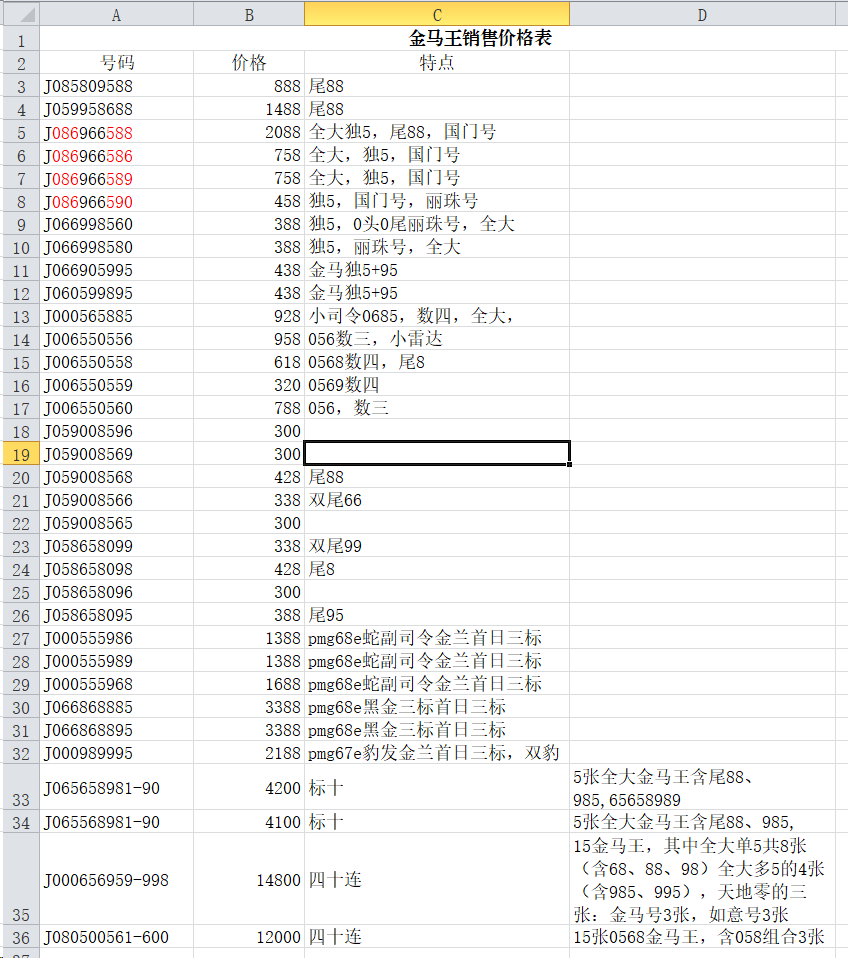Select cell J059008596
This screenshot has height=958, width=848.
click(x=117, y=431)
